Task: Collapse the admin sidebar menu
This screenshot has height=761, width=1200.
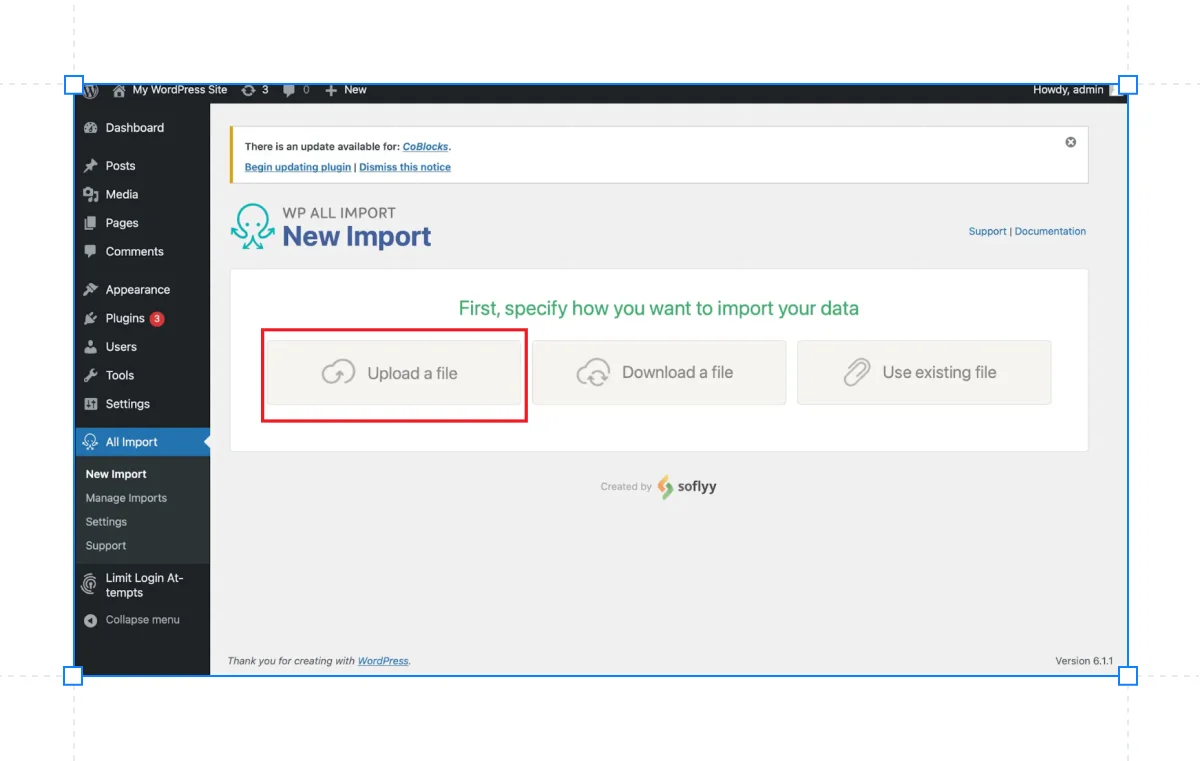Action: (143, 620)
